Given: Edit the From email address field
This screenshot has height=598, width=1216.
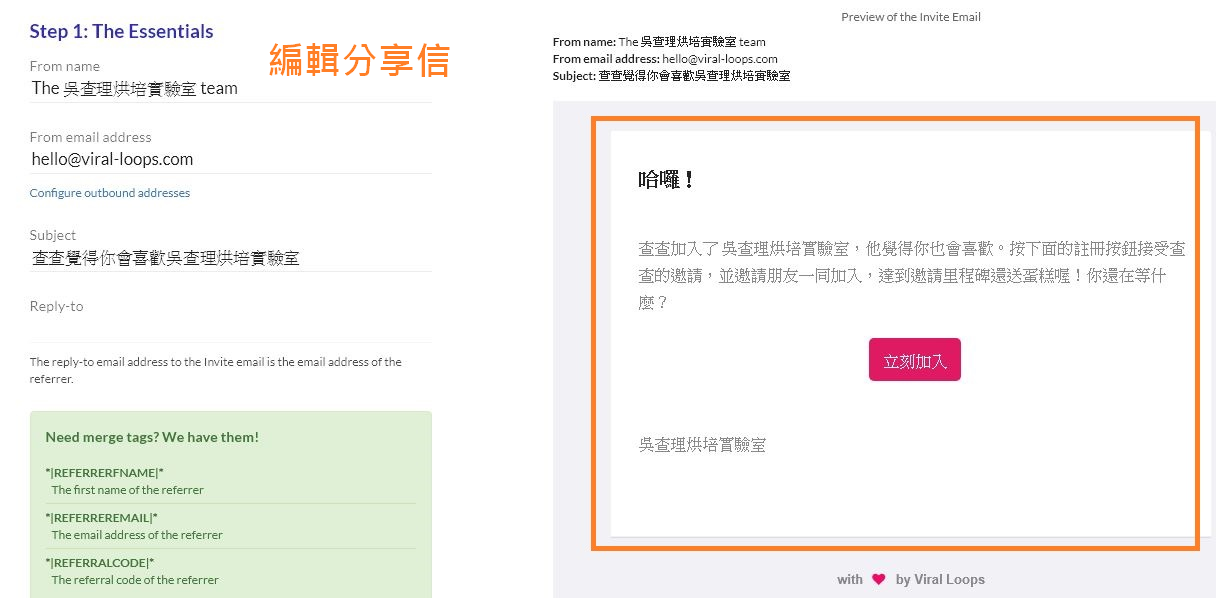Looking at the screenshot, I should click(230, 159).
